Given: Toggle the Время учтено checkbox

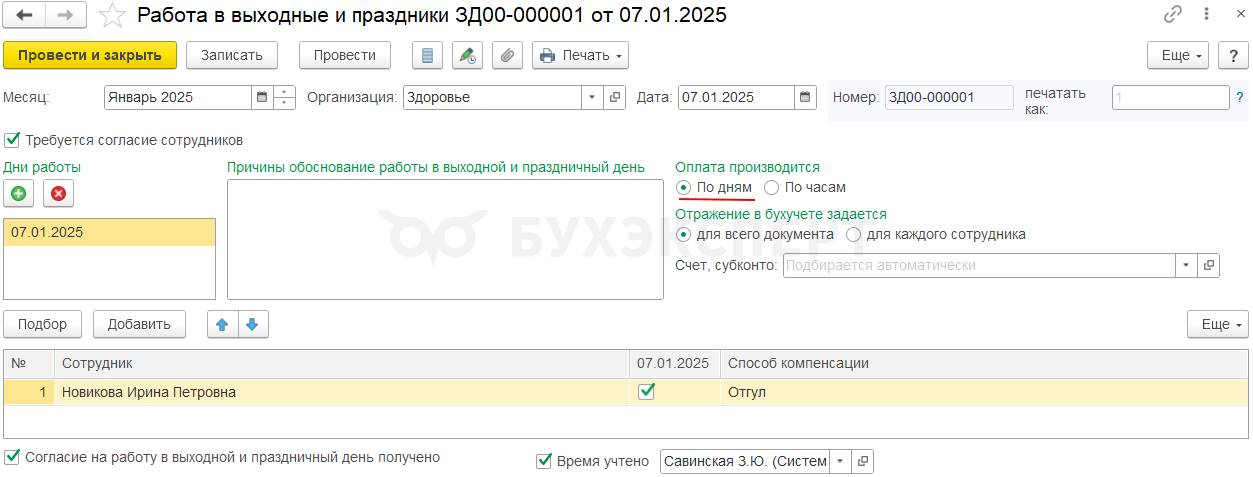Looking at the screenshot, I should click(544, 461).
